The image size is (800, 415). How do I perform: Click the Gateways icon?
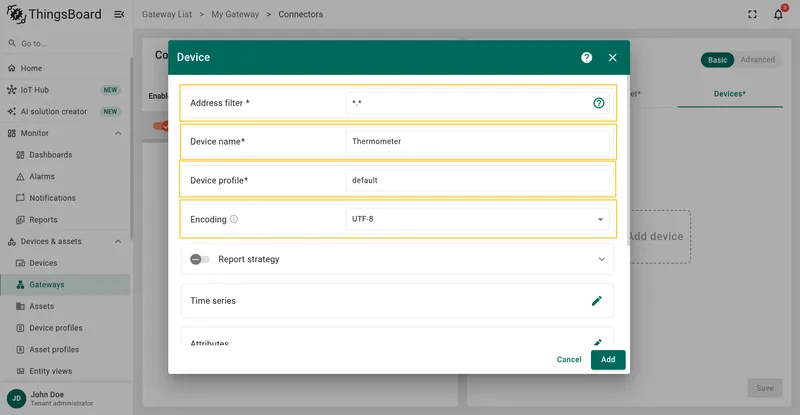coord(20,285)
